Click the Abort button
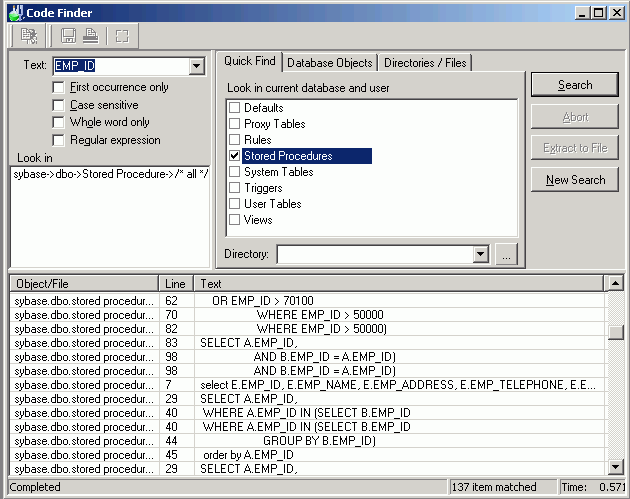 click(575, 117)
